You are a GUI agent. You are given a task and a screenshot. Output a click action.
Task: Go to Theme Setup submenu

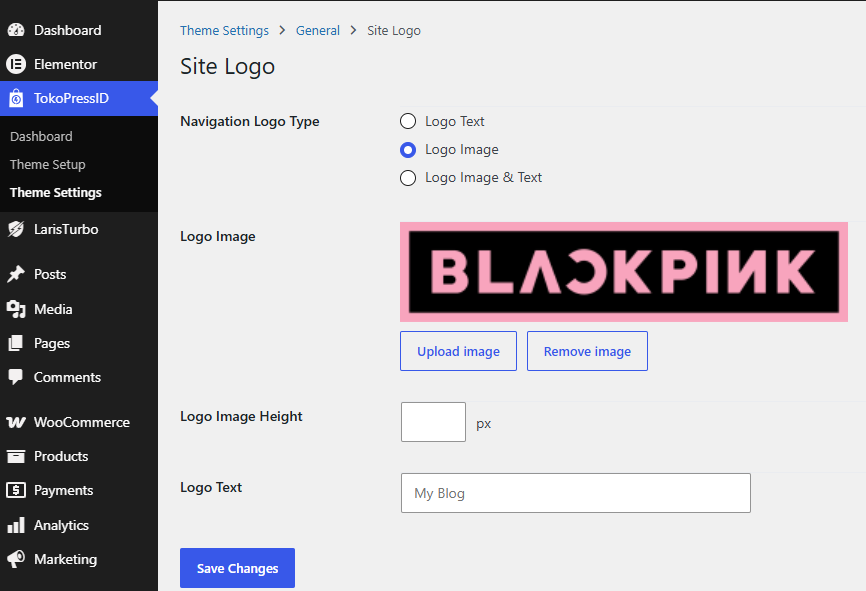tap(47, 165)
